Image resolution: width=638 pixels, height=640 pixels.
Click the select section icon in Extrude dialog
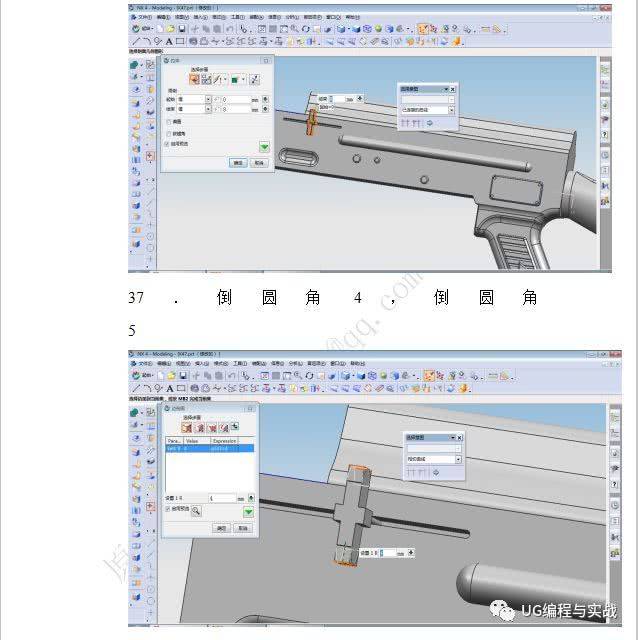(x=193, y=78)
